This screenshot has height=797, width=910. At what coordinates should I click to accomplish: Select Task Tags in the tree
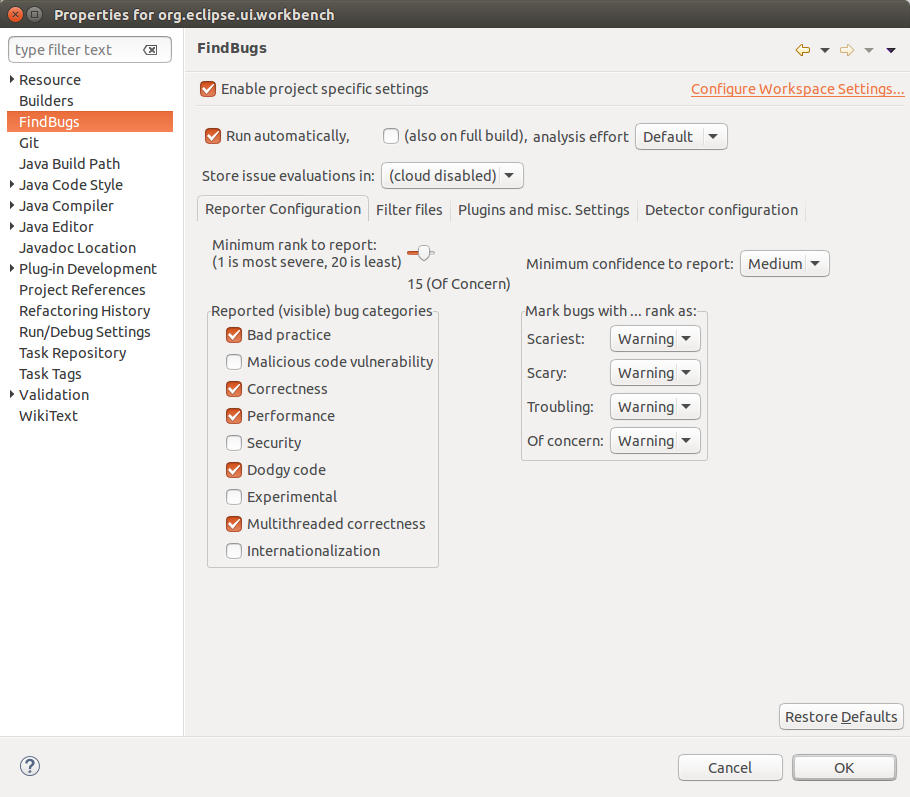[x=50, y=374]
